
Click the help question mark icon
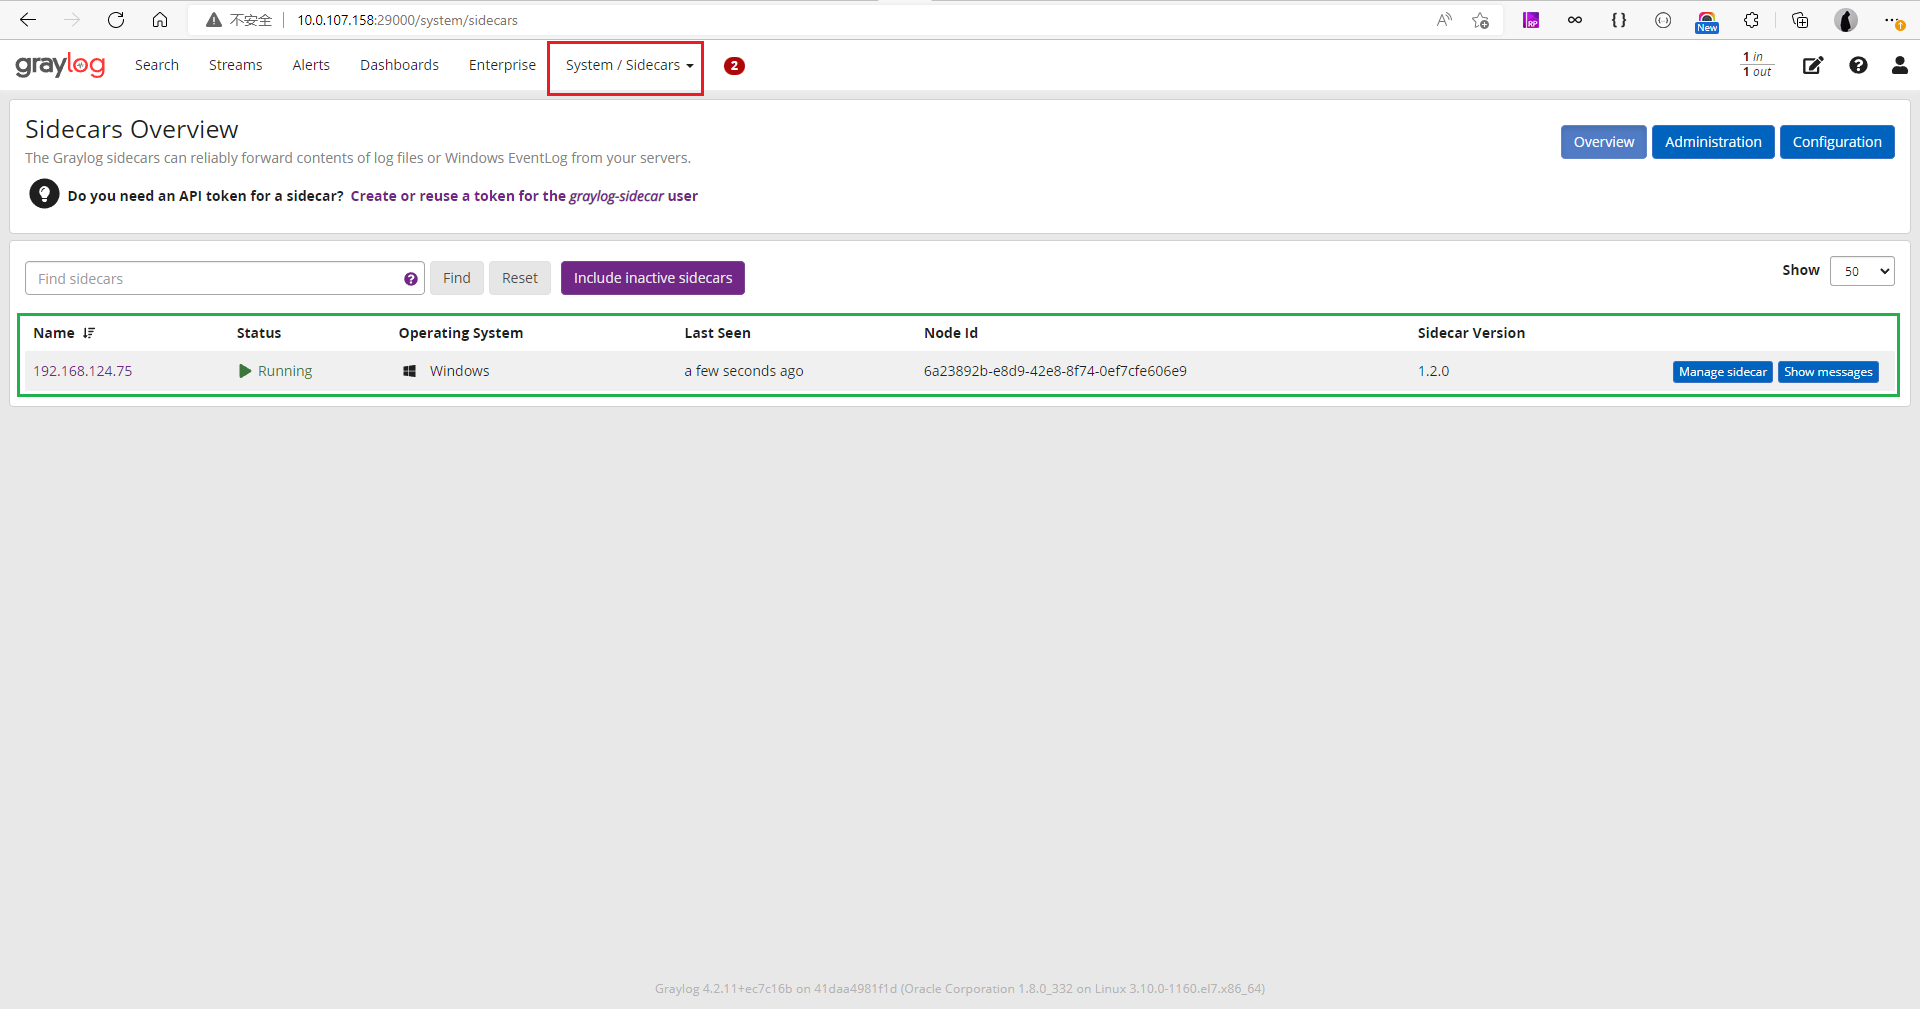tap(1858, 66)
